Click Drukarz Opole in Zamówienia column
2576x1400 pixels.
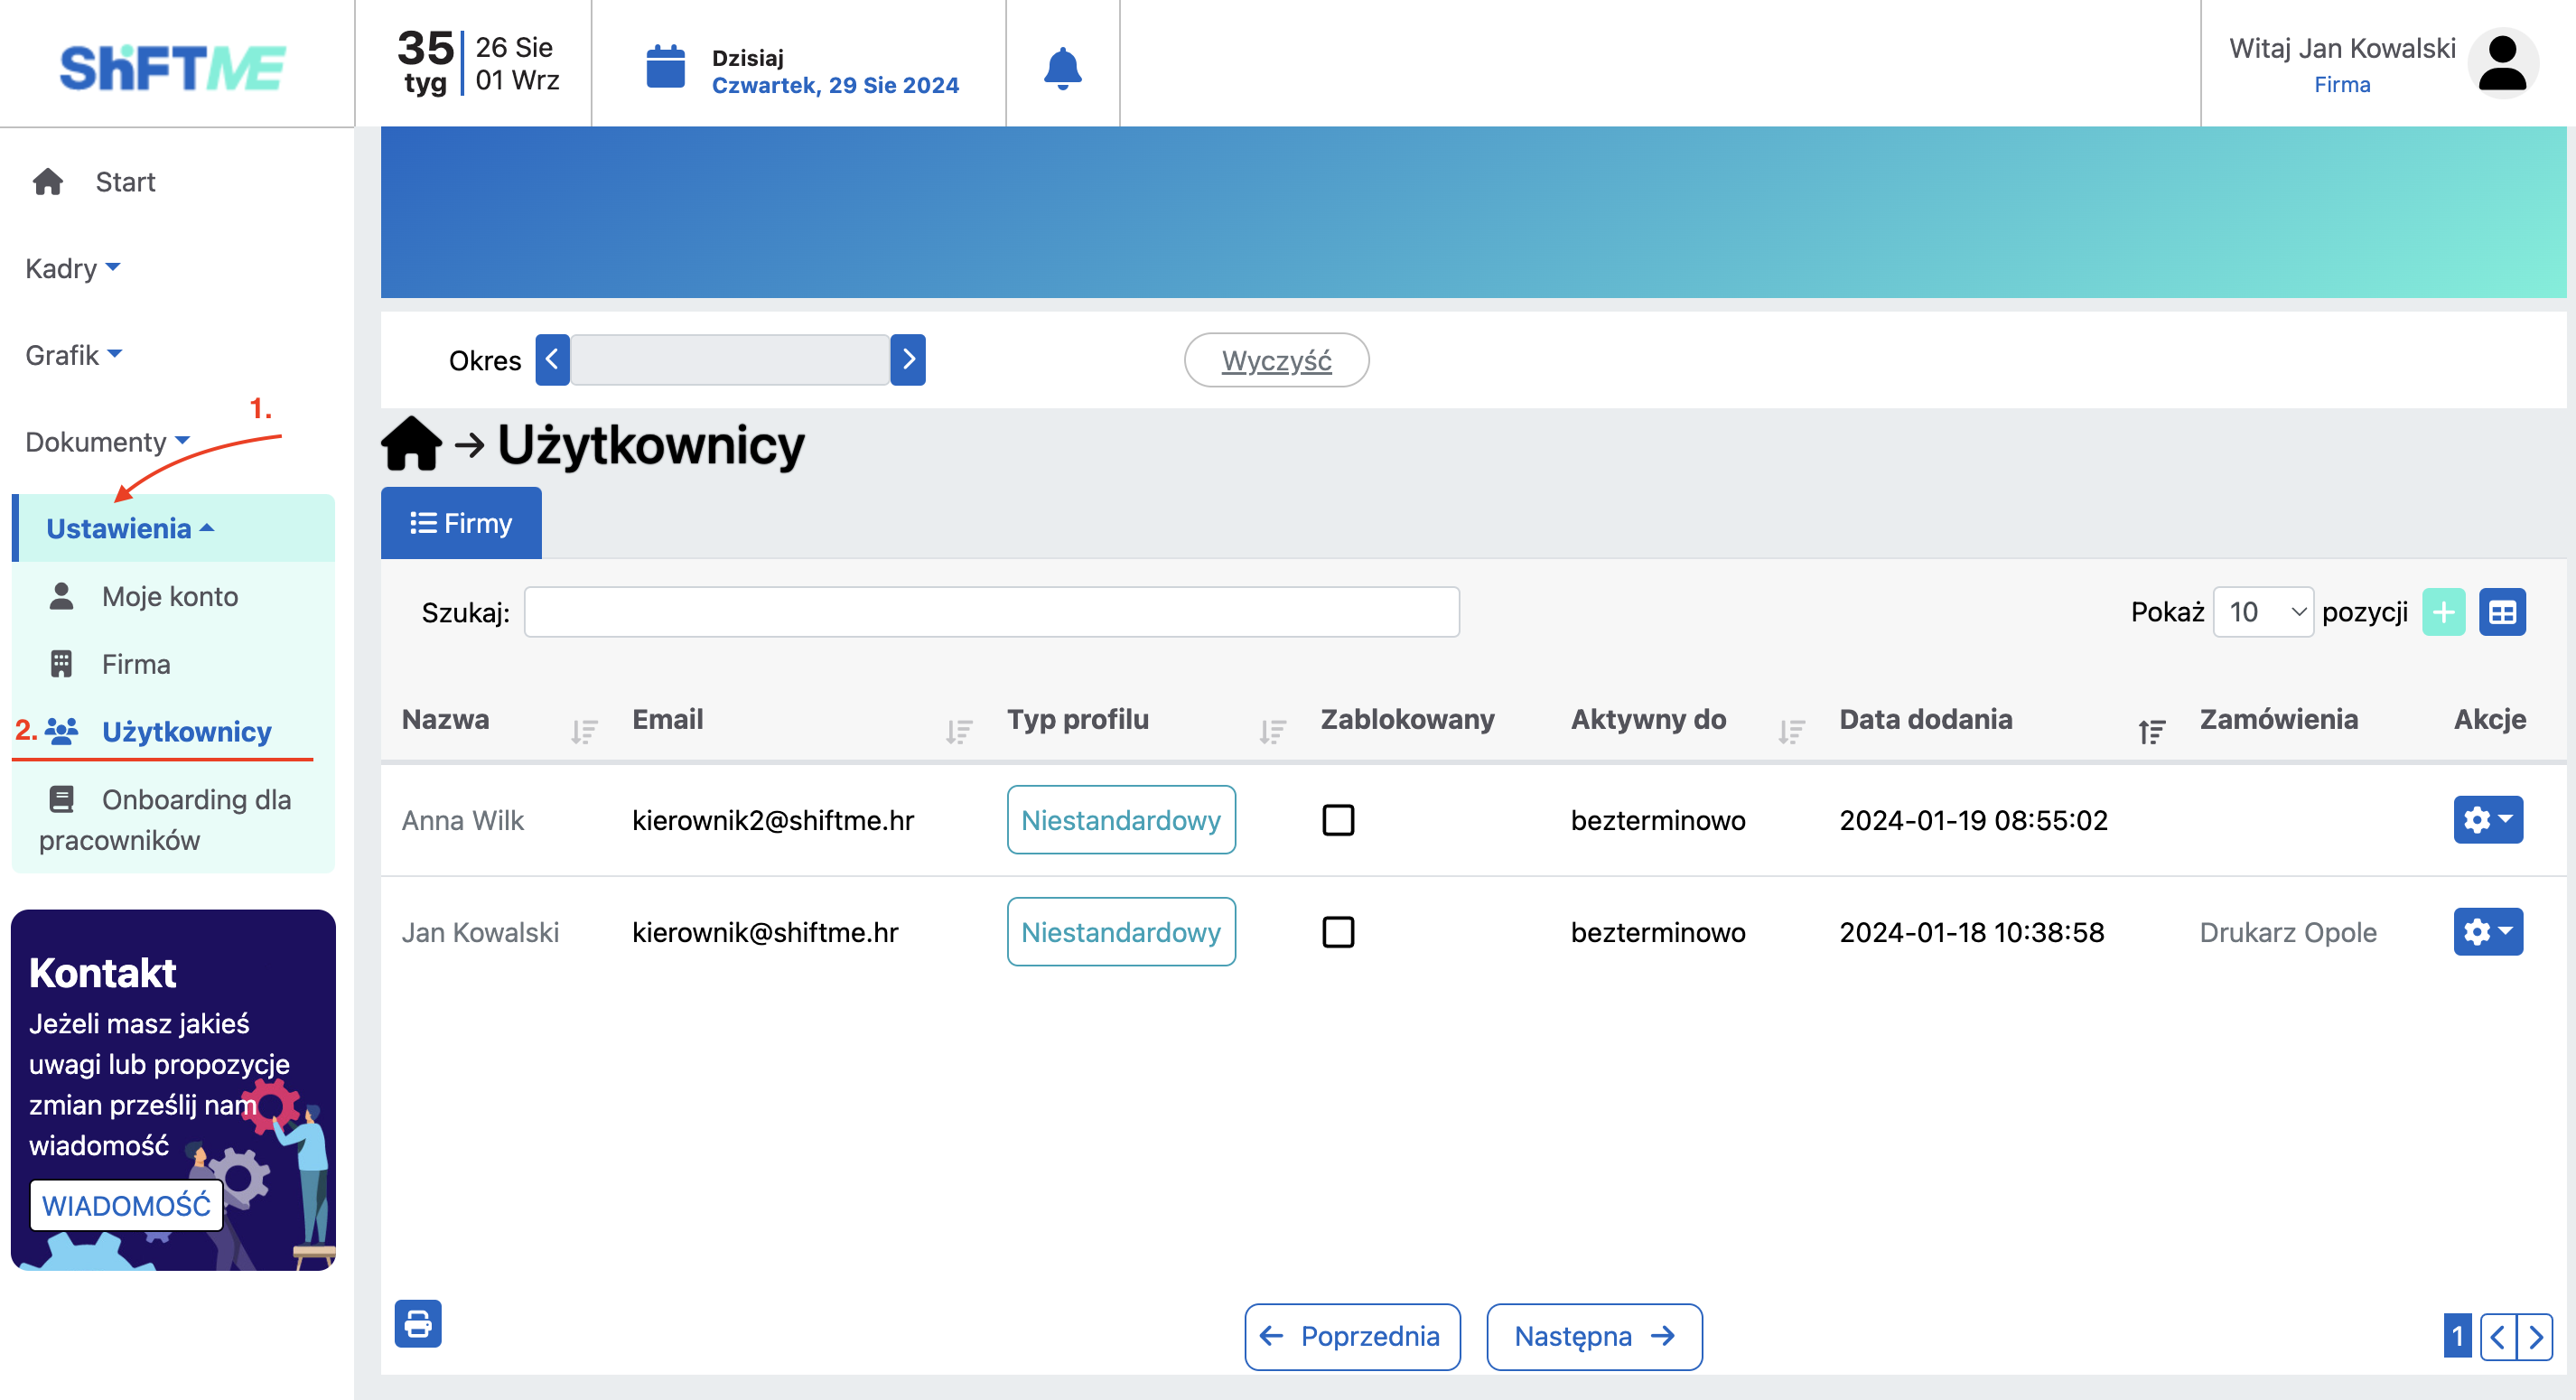[x=2288, y=932]
